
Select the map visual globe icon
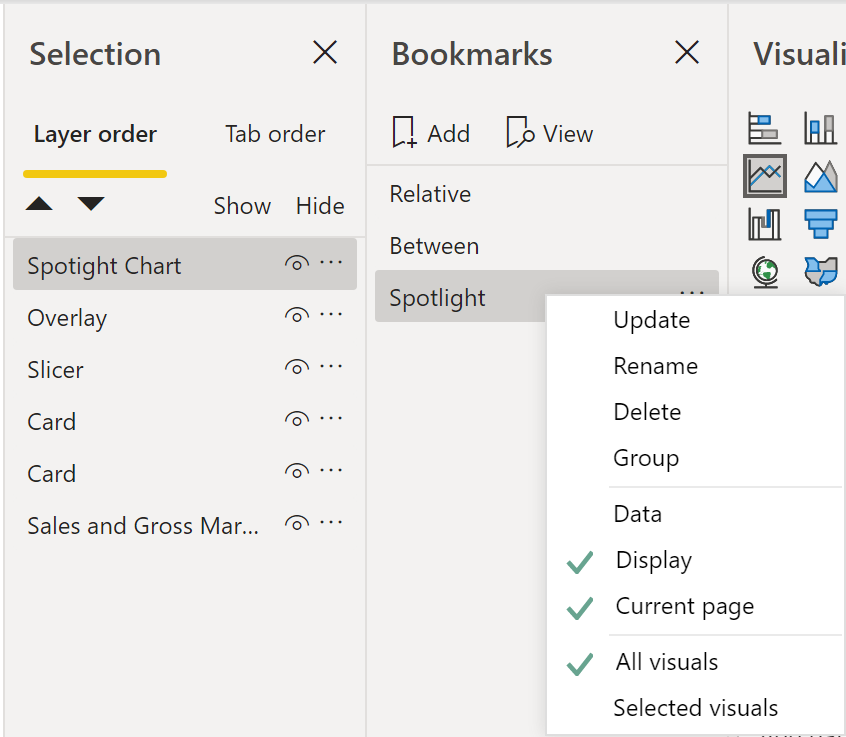pos(765,270)
